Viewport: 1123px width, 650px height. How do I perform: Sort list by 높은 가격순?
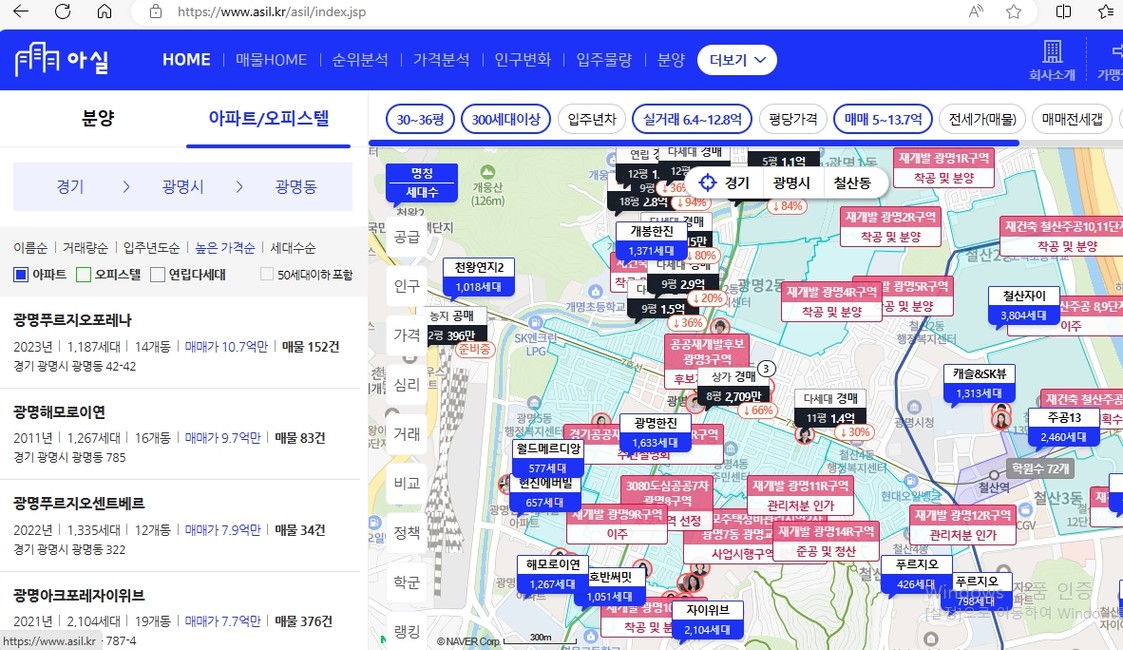click(225, 248)
